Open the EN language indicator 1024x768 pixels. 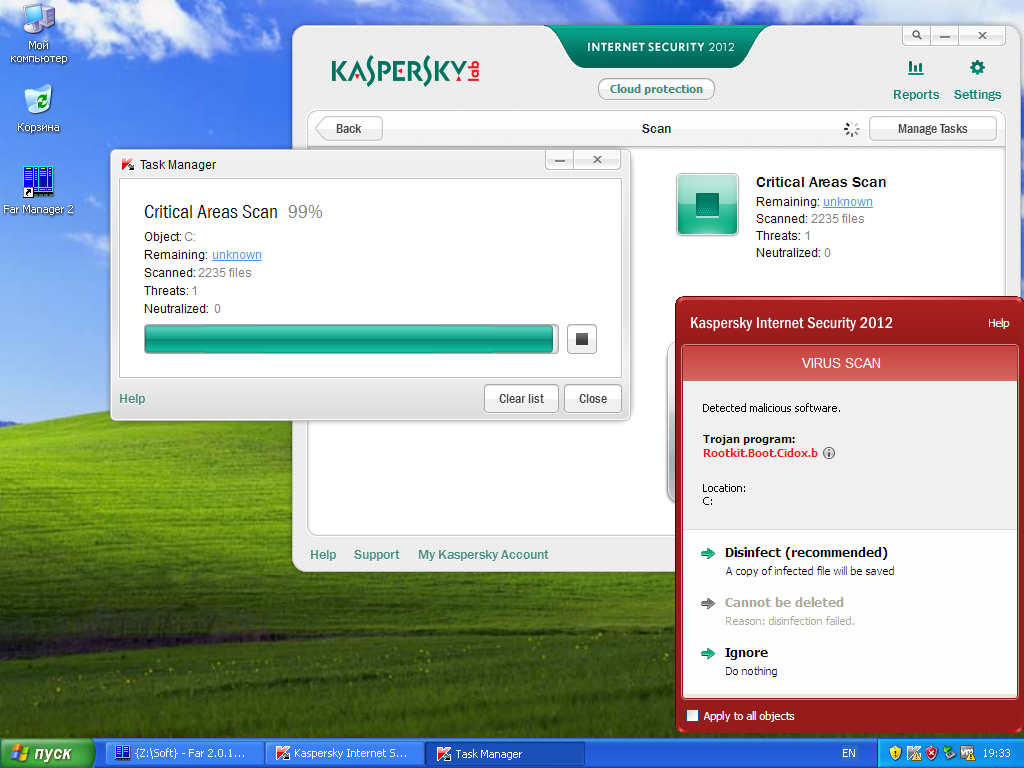coord(848,753)
